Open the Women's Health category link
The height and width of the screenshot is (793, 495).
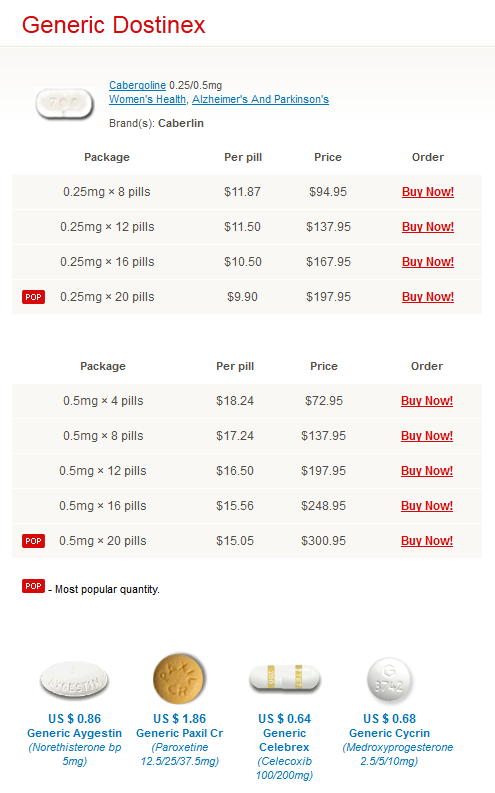148,99
